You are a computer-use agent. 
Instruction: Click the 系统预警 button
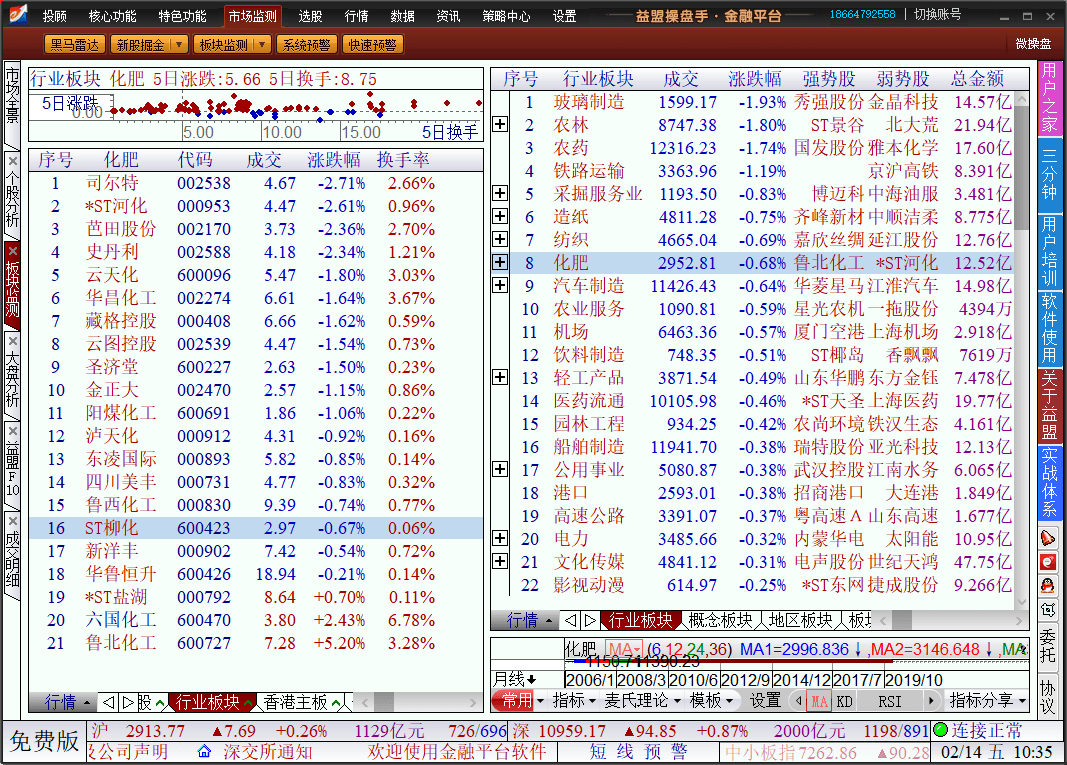click(306, 44)
